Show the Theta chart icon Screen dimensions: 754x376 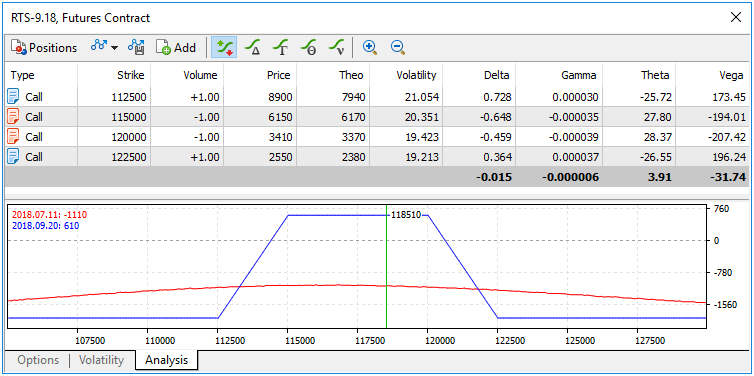pyautogui.click(x=308, y=47)
